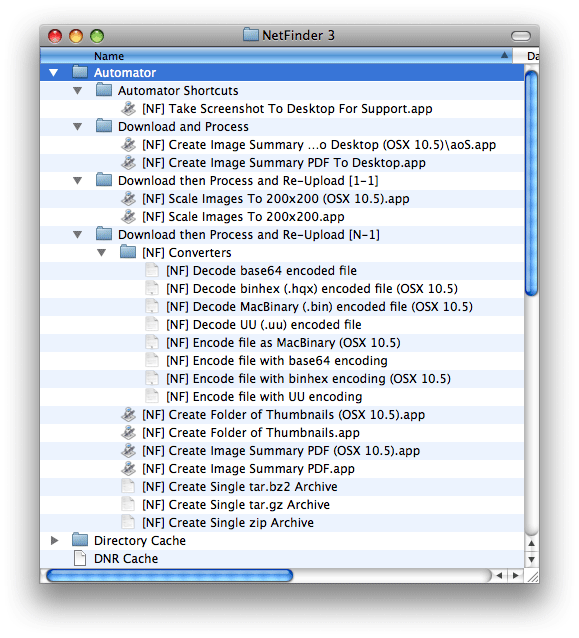
Task: Toggle toolbar with the title bar pill button
Action: [521, 36]
